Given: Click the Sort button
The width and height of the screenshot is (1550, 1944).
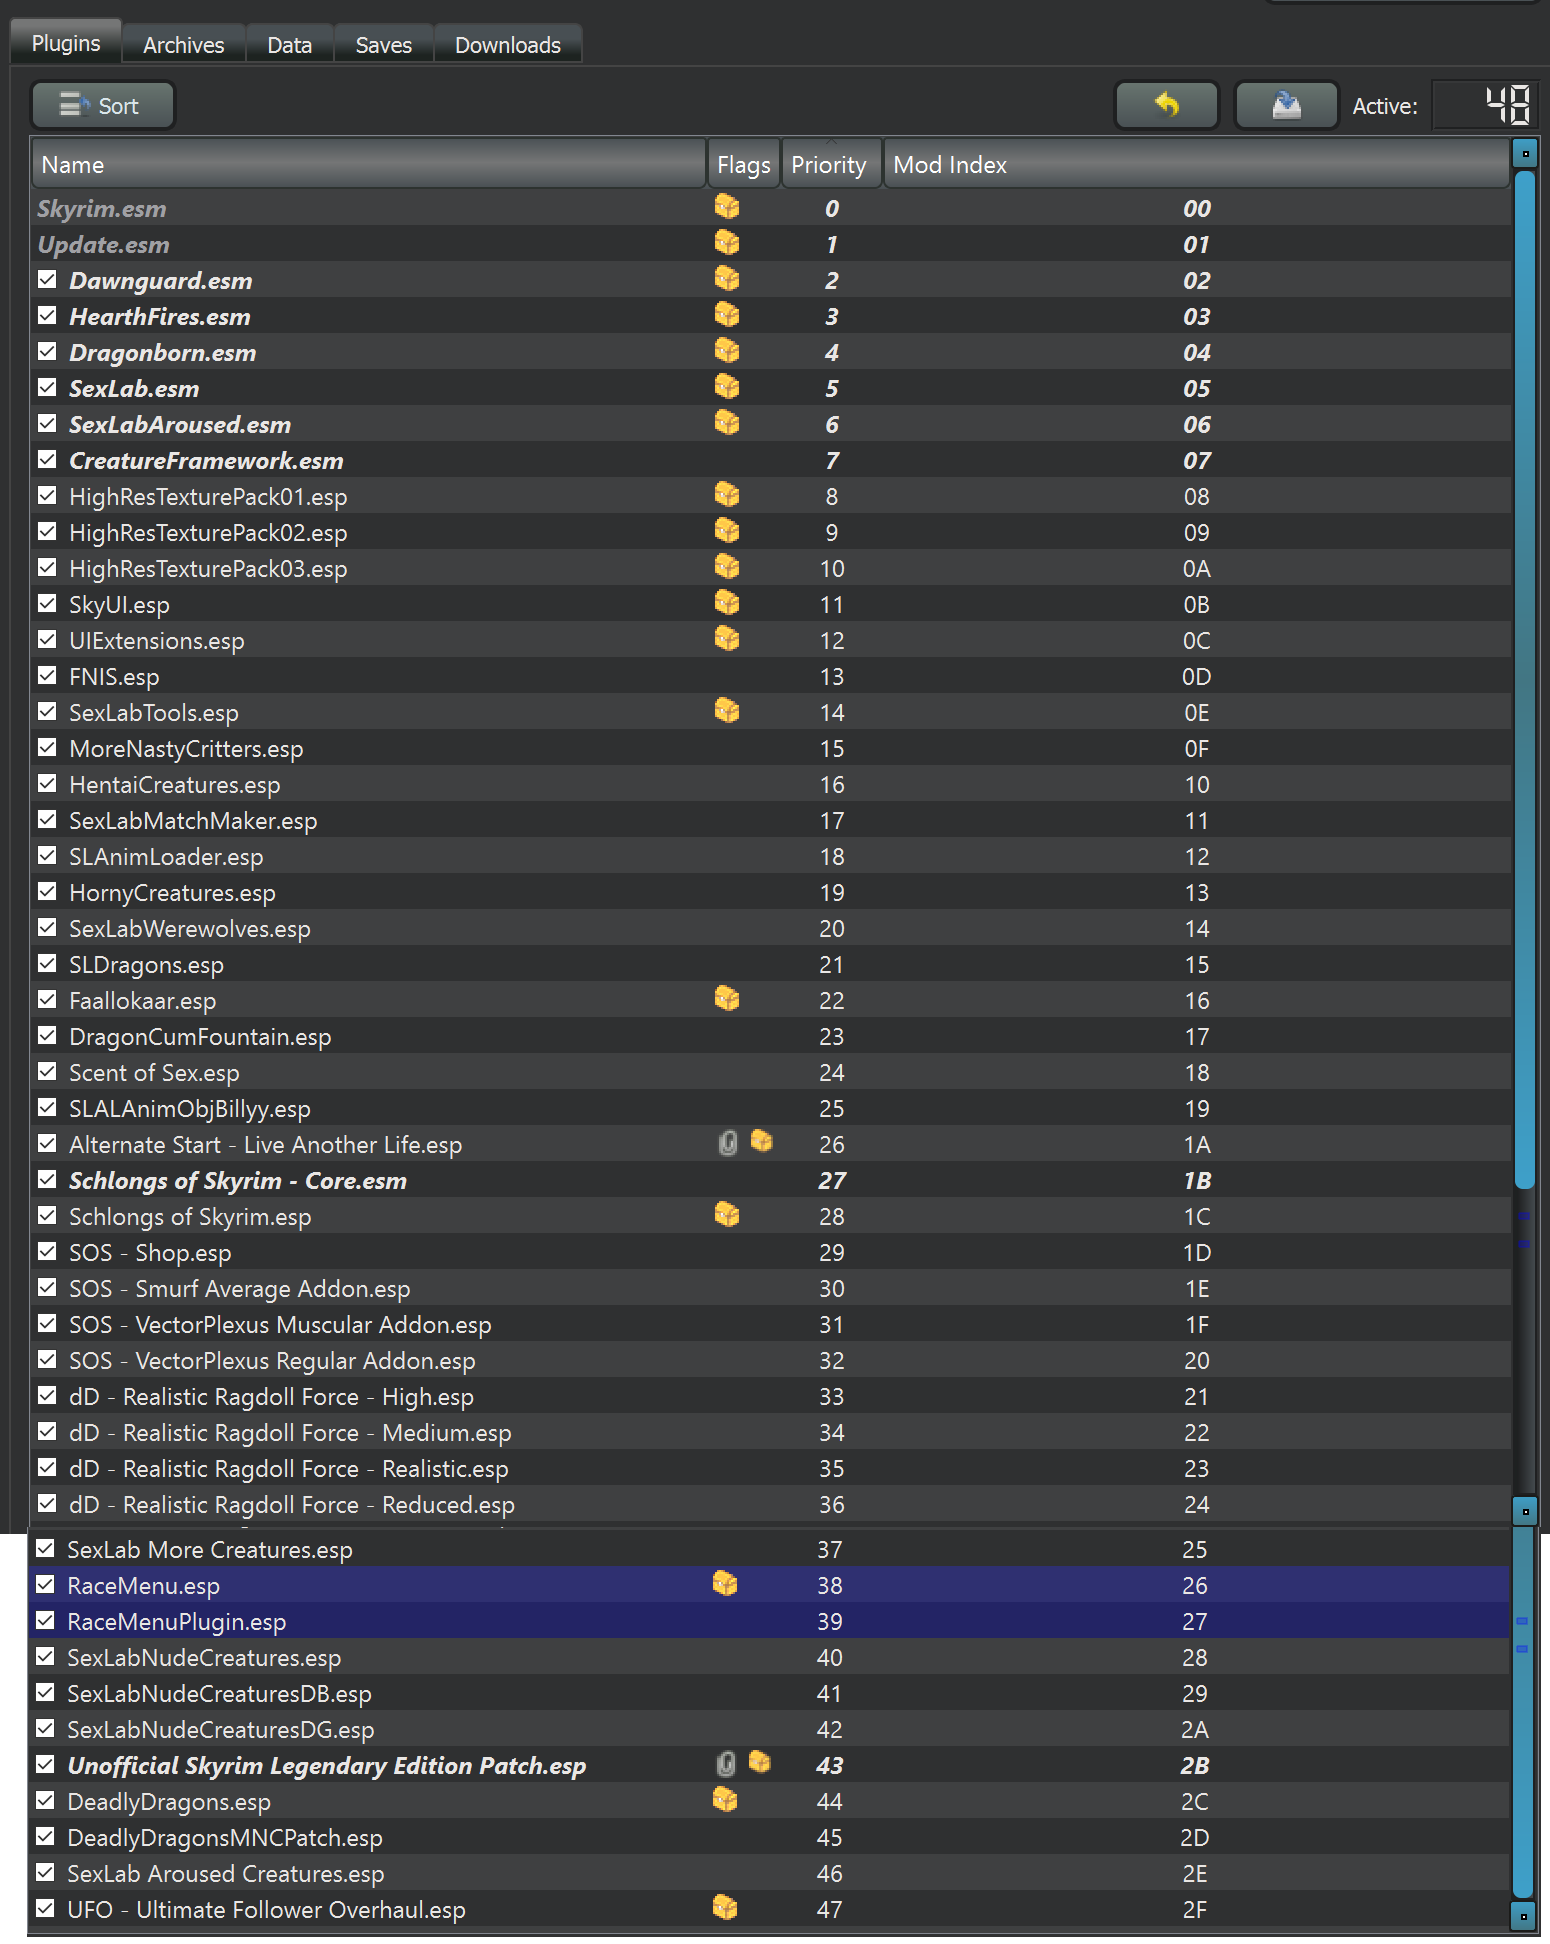Looking at the screenshot, I should (x=102, y=105).
